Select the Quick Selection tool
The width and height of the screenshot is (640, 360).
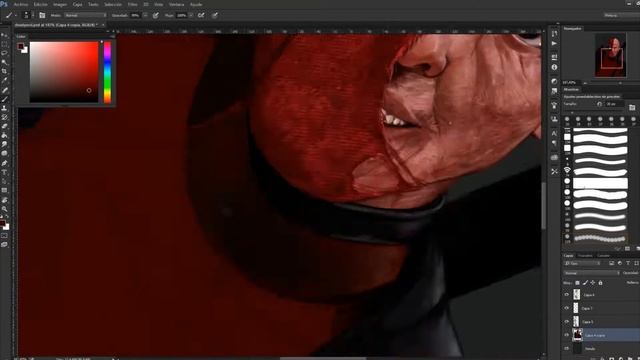(4, 62)
